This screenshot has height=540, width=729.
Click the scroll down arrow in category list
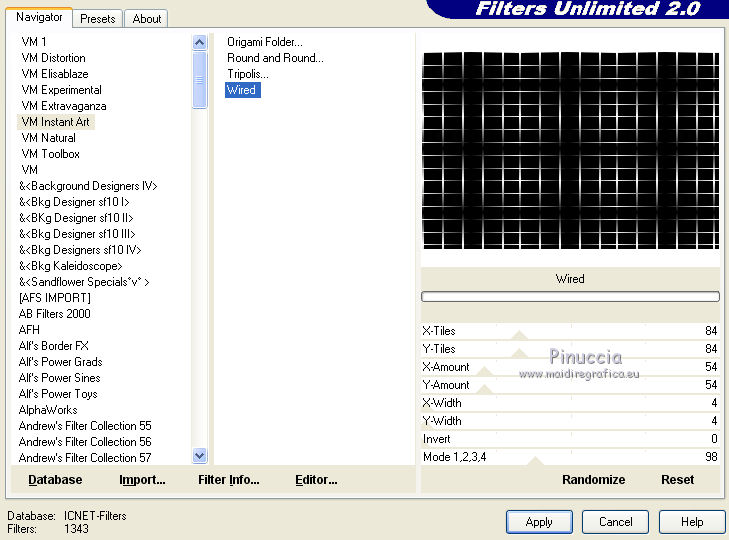(199, 455)
